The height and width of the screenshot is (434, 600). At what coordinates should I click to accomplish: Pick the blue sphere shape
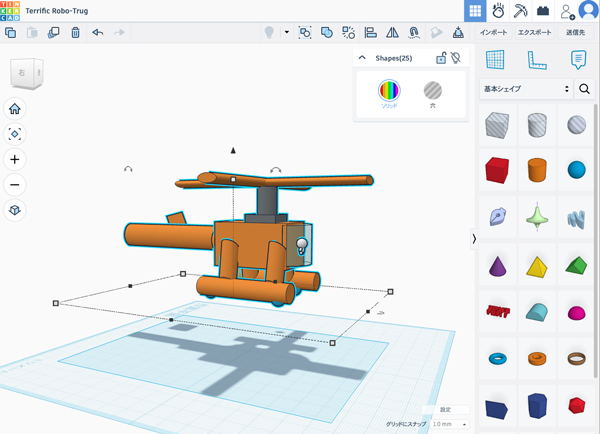pos(577,170)
